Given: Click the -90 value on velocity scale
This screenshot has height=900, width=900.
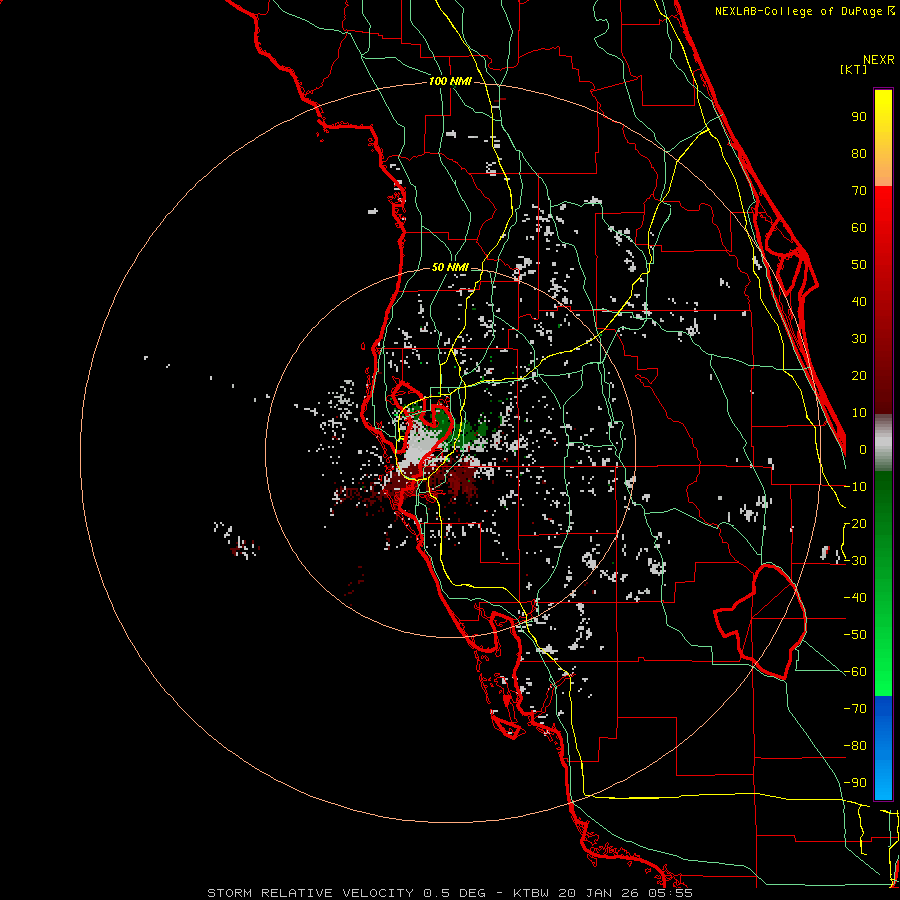Looking at the screenshot, I should [x=855, y=782].
